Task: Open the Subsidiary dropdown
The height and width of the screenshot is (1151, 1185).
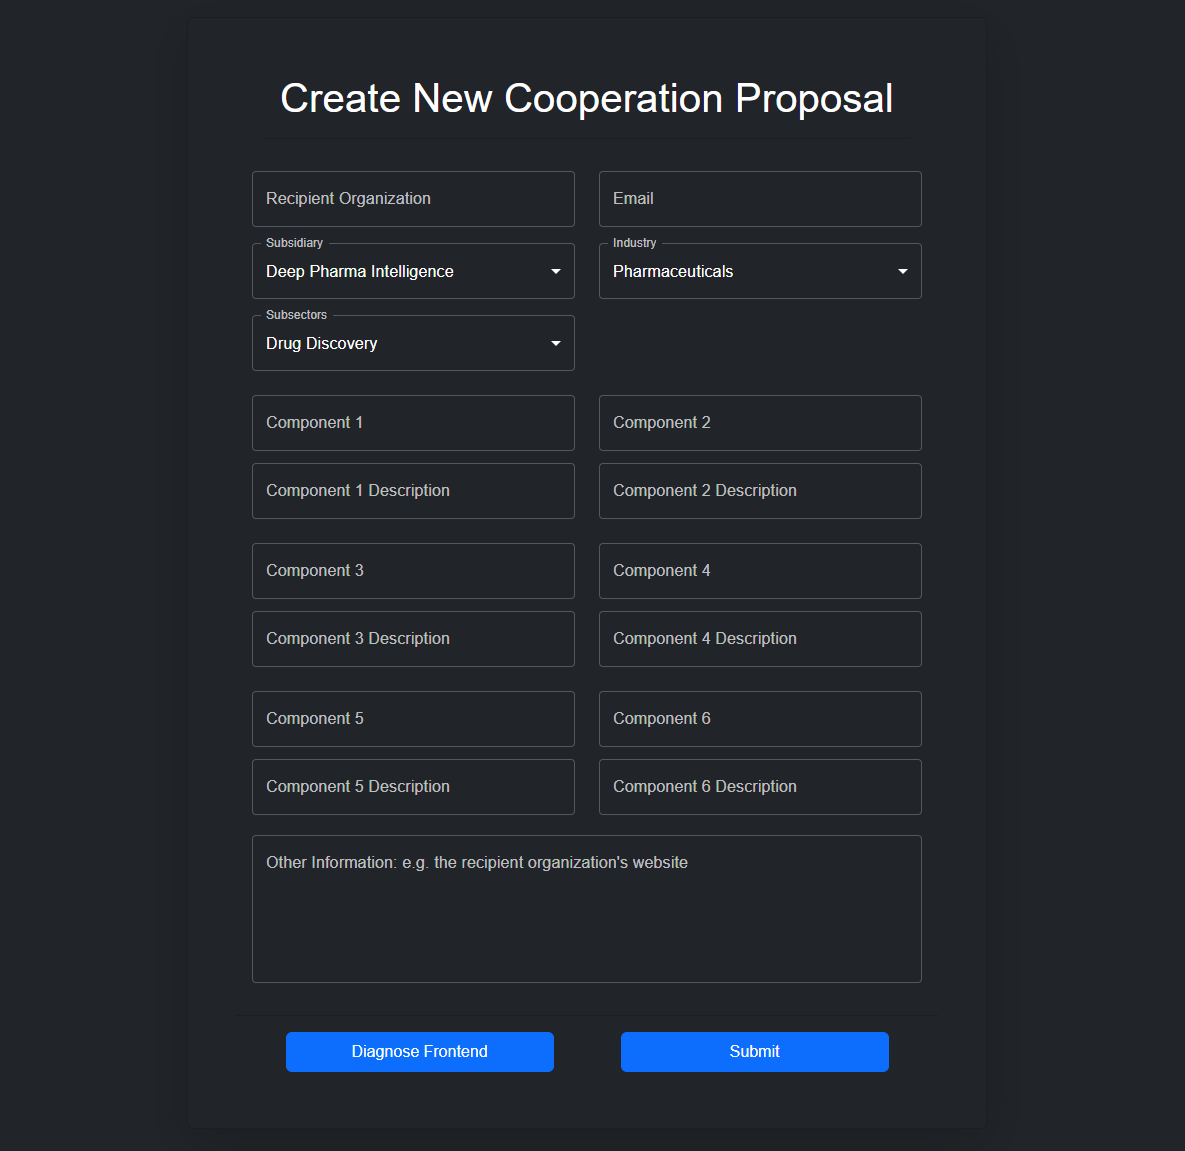Action: (413, 271)
